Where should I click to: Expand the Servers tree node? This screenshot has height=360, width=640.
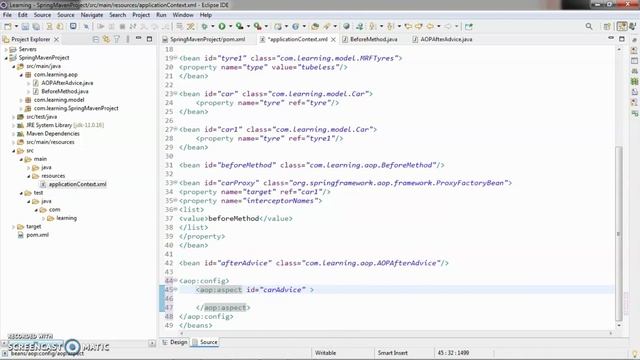click(x=6, y=49)
